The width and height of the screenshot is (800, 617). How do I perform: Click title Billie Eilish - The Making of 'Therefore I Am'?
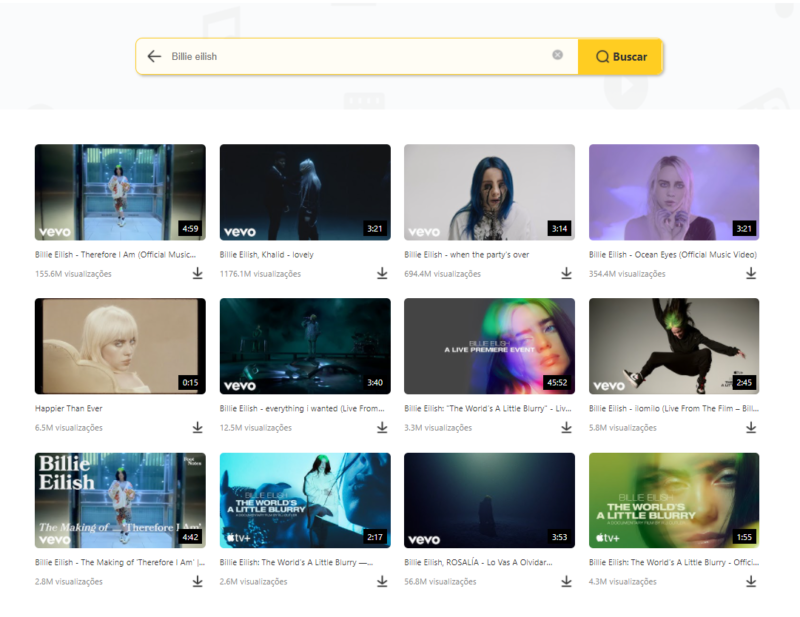(120, 562)
